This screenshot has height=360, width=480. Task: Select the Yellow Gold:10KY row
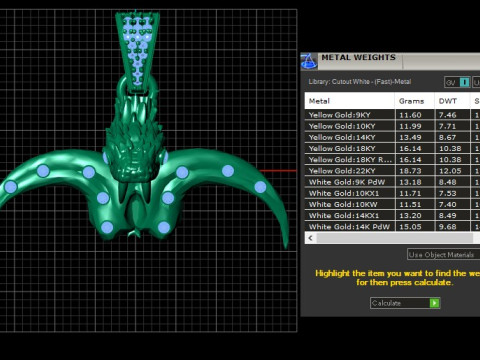pos(392,126)
